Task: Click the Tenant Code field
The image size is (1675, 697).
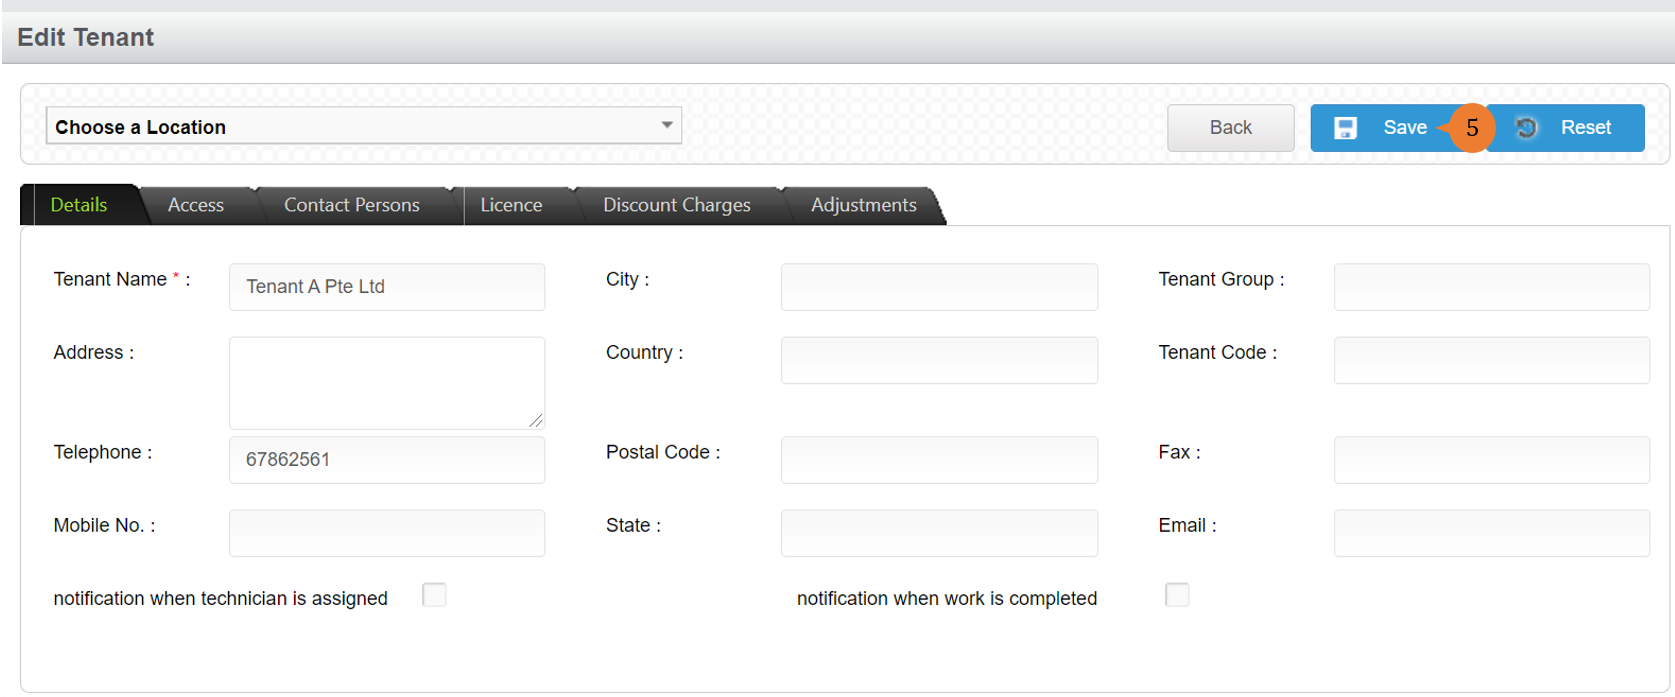Action: click(x=1492, y=360)
